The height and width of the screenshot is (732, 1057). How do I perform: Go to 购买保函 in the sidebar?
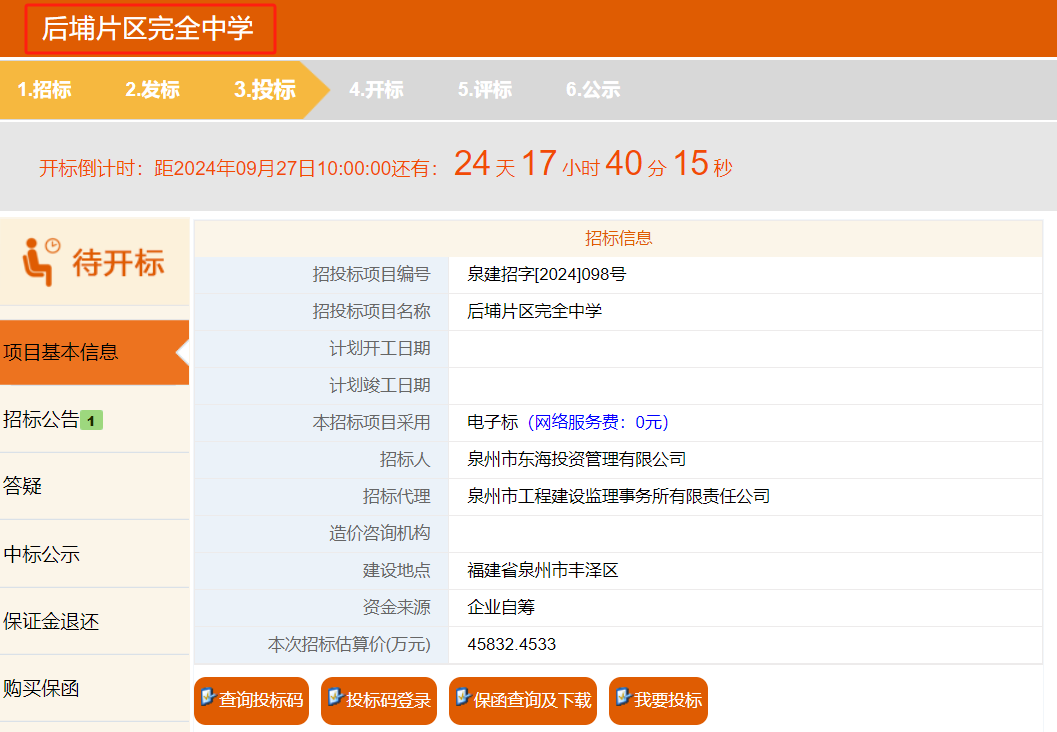point(42,688)
